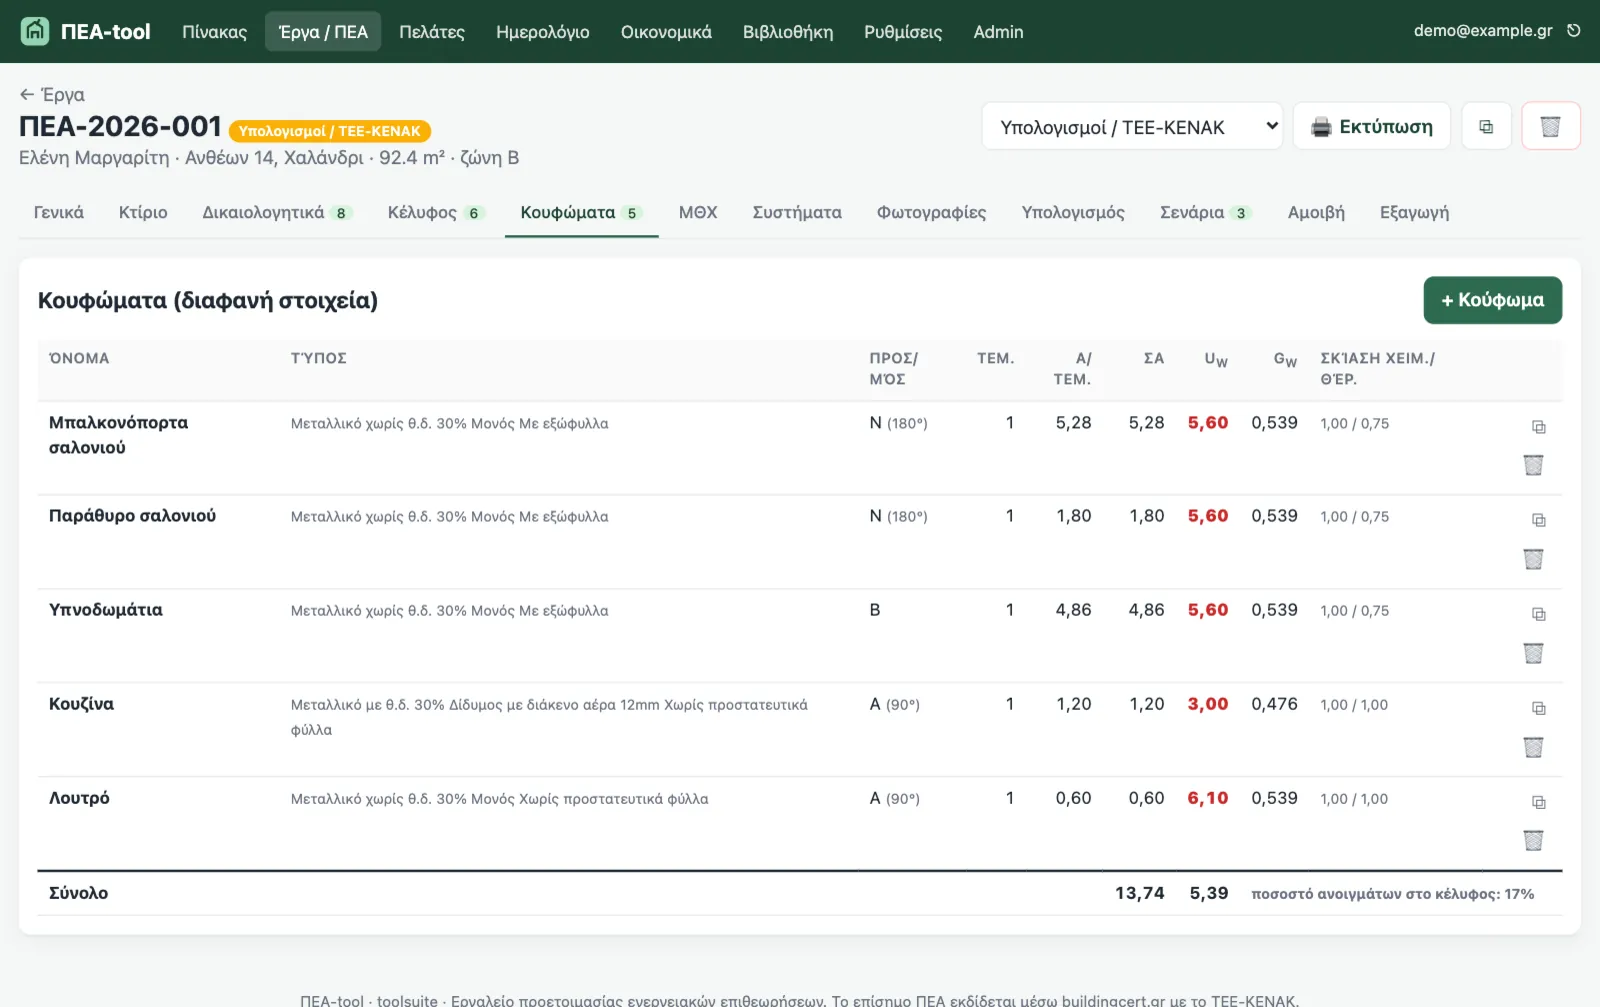1600x1007 pixels.
Task: Duplicate the project with the copy icon
Action: pyautogui.click(x=1486, y=127)
